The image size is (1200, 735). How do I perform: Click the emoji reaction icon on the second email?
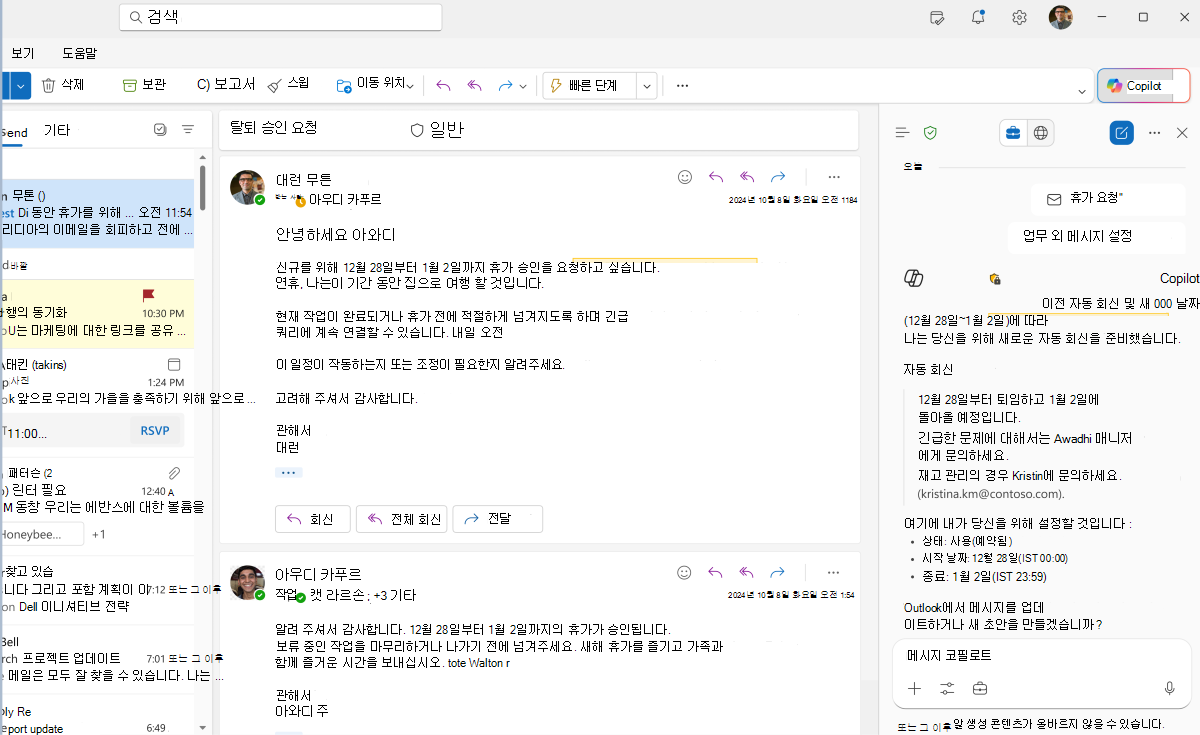coord(685,573)
